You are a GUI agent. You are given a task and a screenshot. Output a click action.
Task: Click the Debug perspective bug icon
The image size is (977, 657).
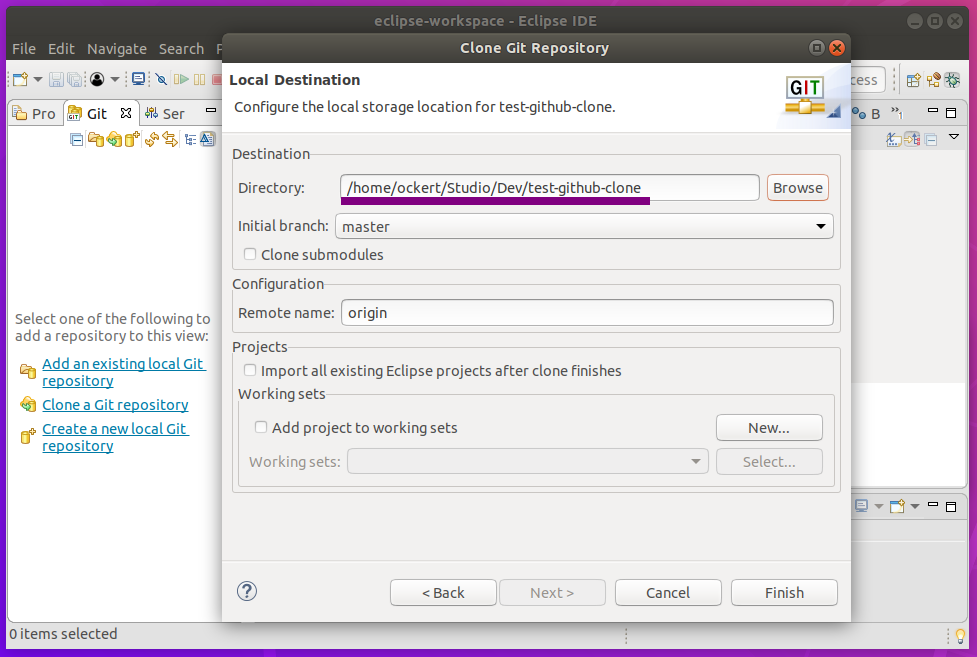click(x=954, y=80)
